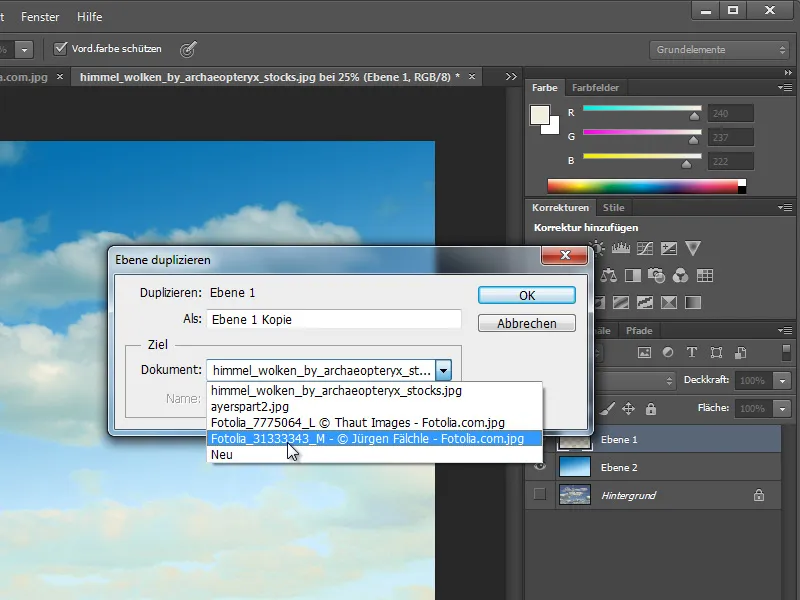
Task: Choose Fotolia_7775064_L Thaut Images document
Action: pos(374,422)
